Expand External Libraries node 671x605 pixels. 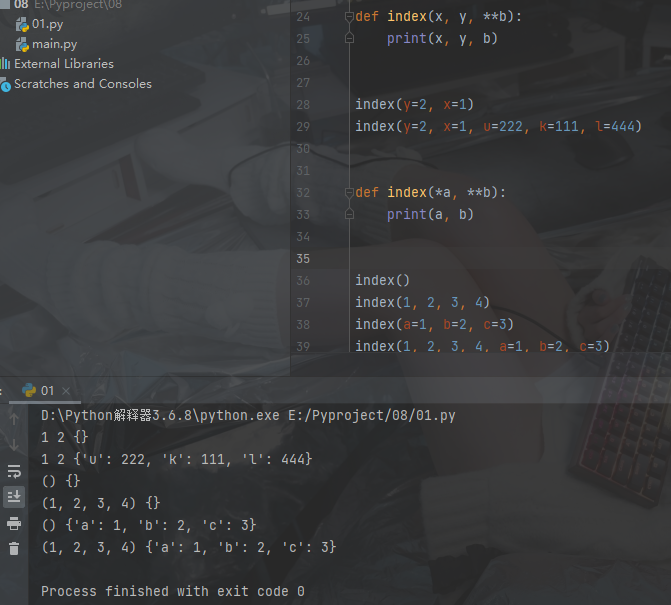point(64,64)
